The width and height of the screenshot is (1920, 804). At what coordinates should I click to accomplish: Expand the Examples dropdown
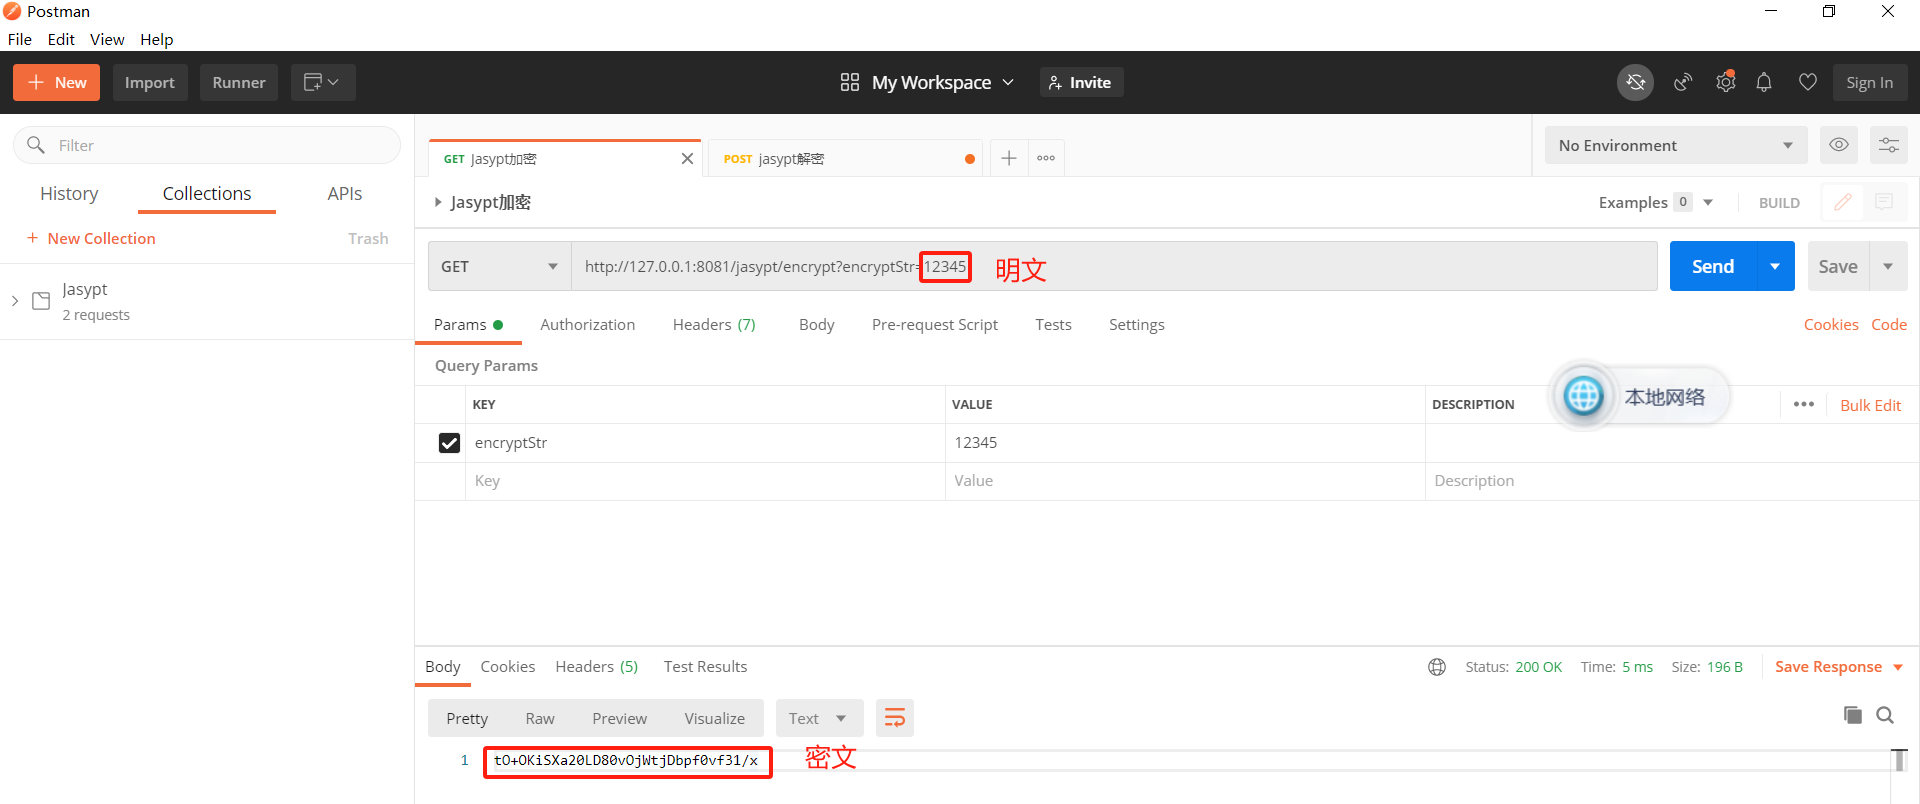click(x=1708, y=202)
